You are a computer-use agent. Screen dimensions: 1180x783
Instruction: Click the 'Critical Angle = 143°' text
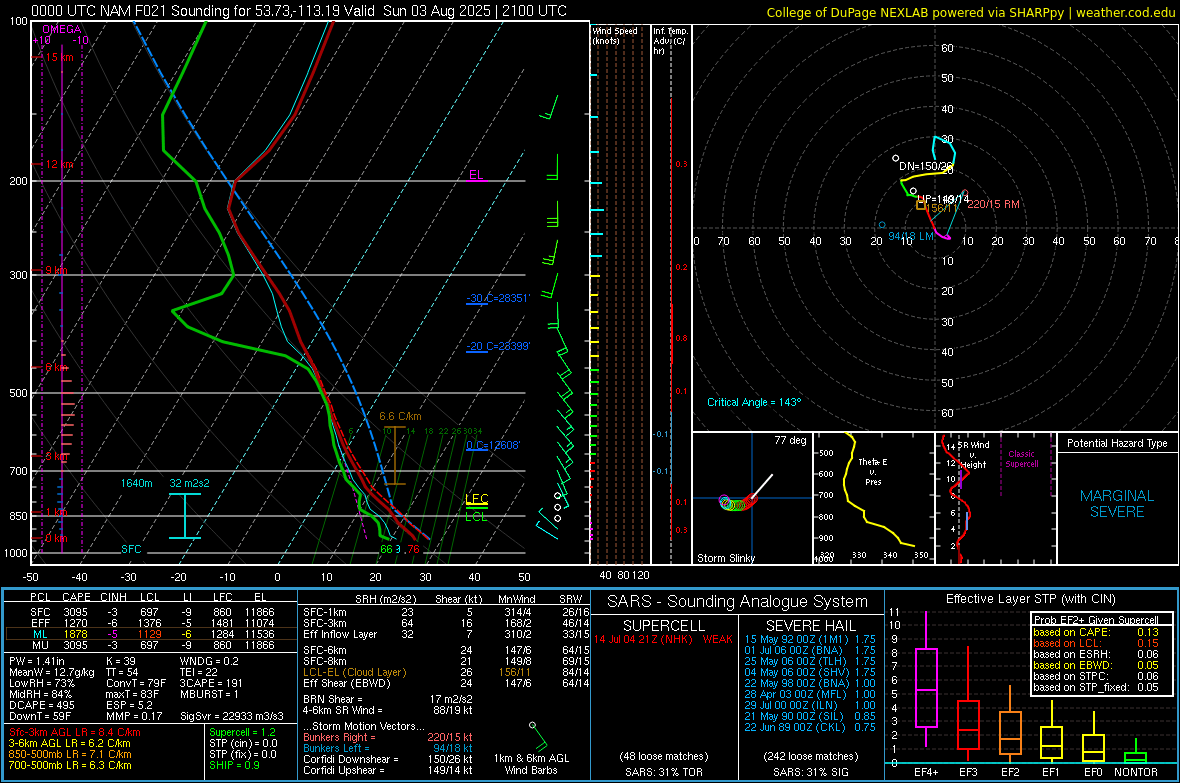click(x=754, y=402)
